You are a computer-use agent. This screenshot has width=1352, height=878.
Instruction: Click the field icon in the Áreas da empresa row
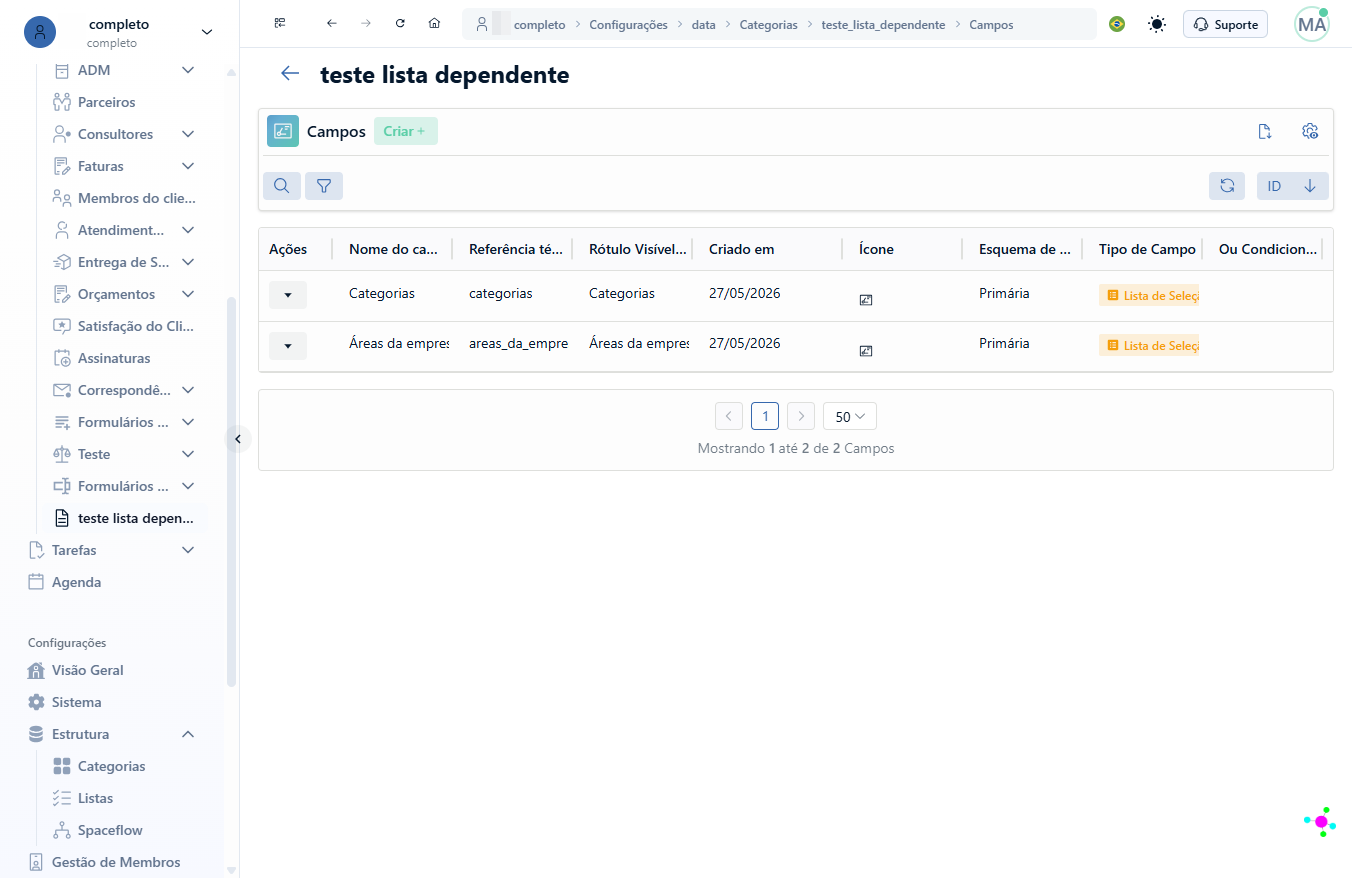click(x=866, y=350)
